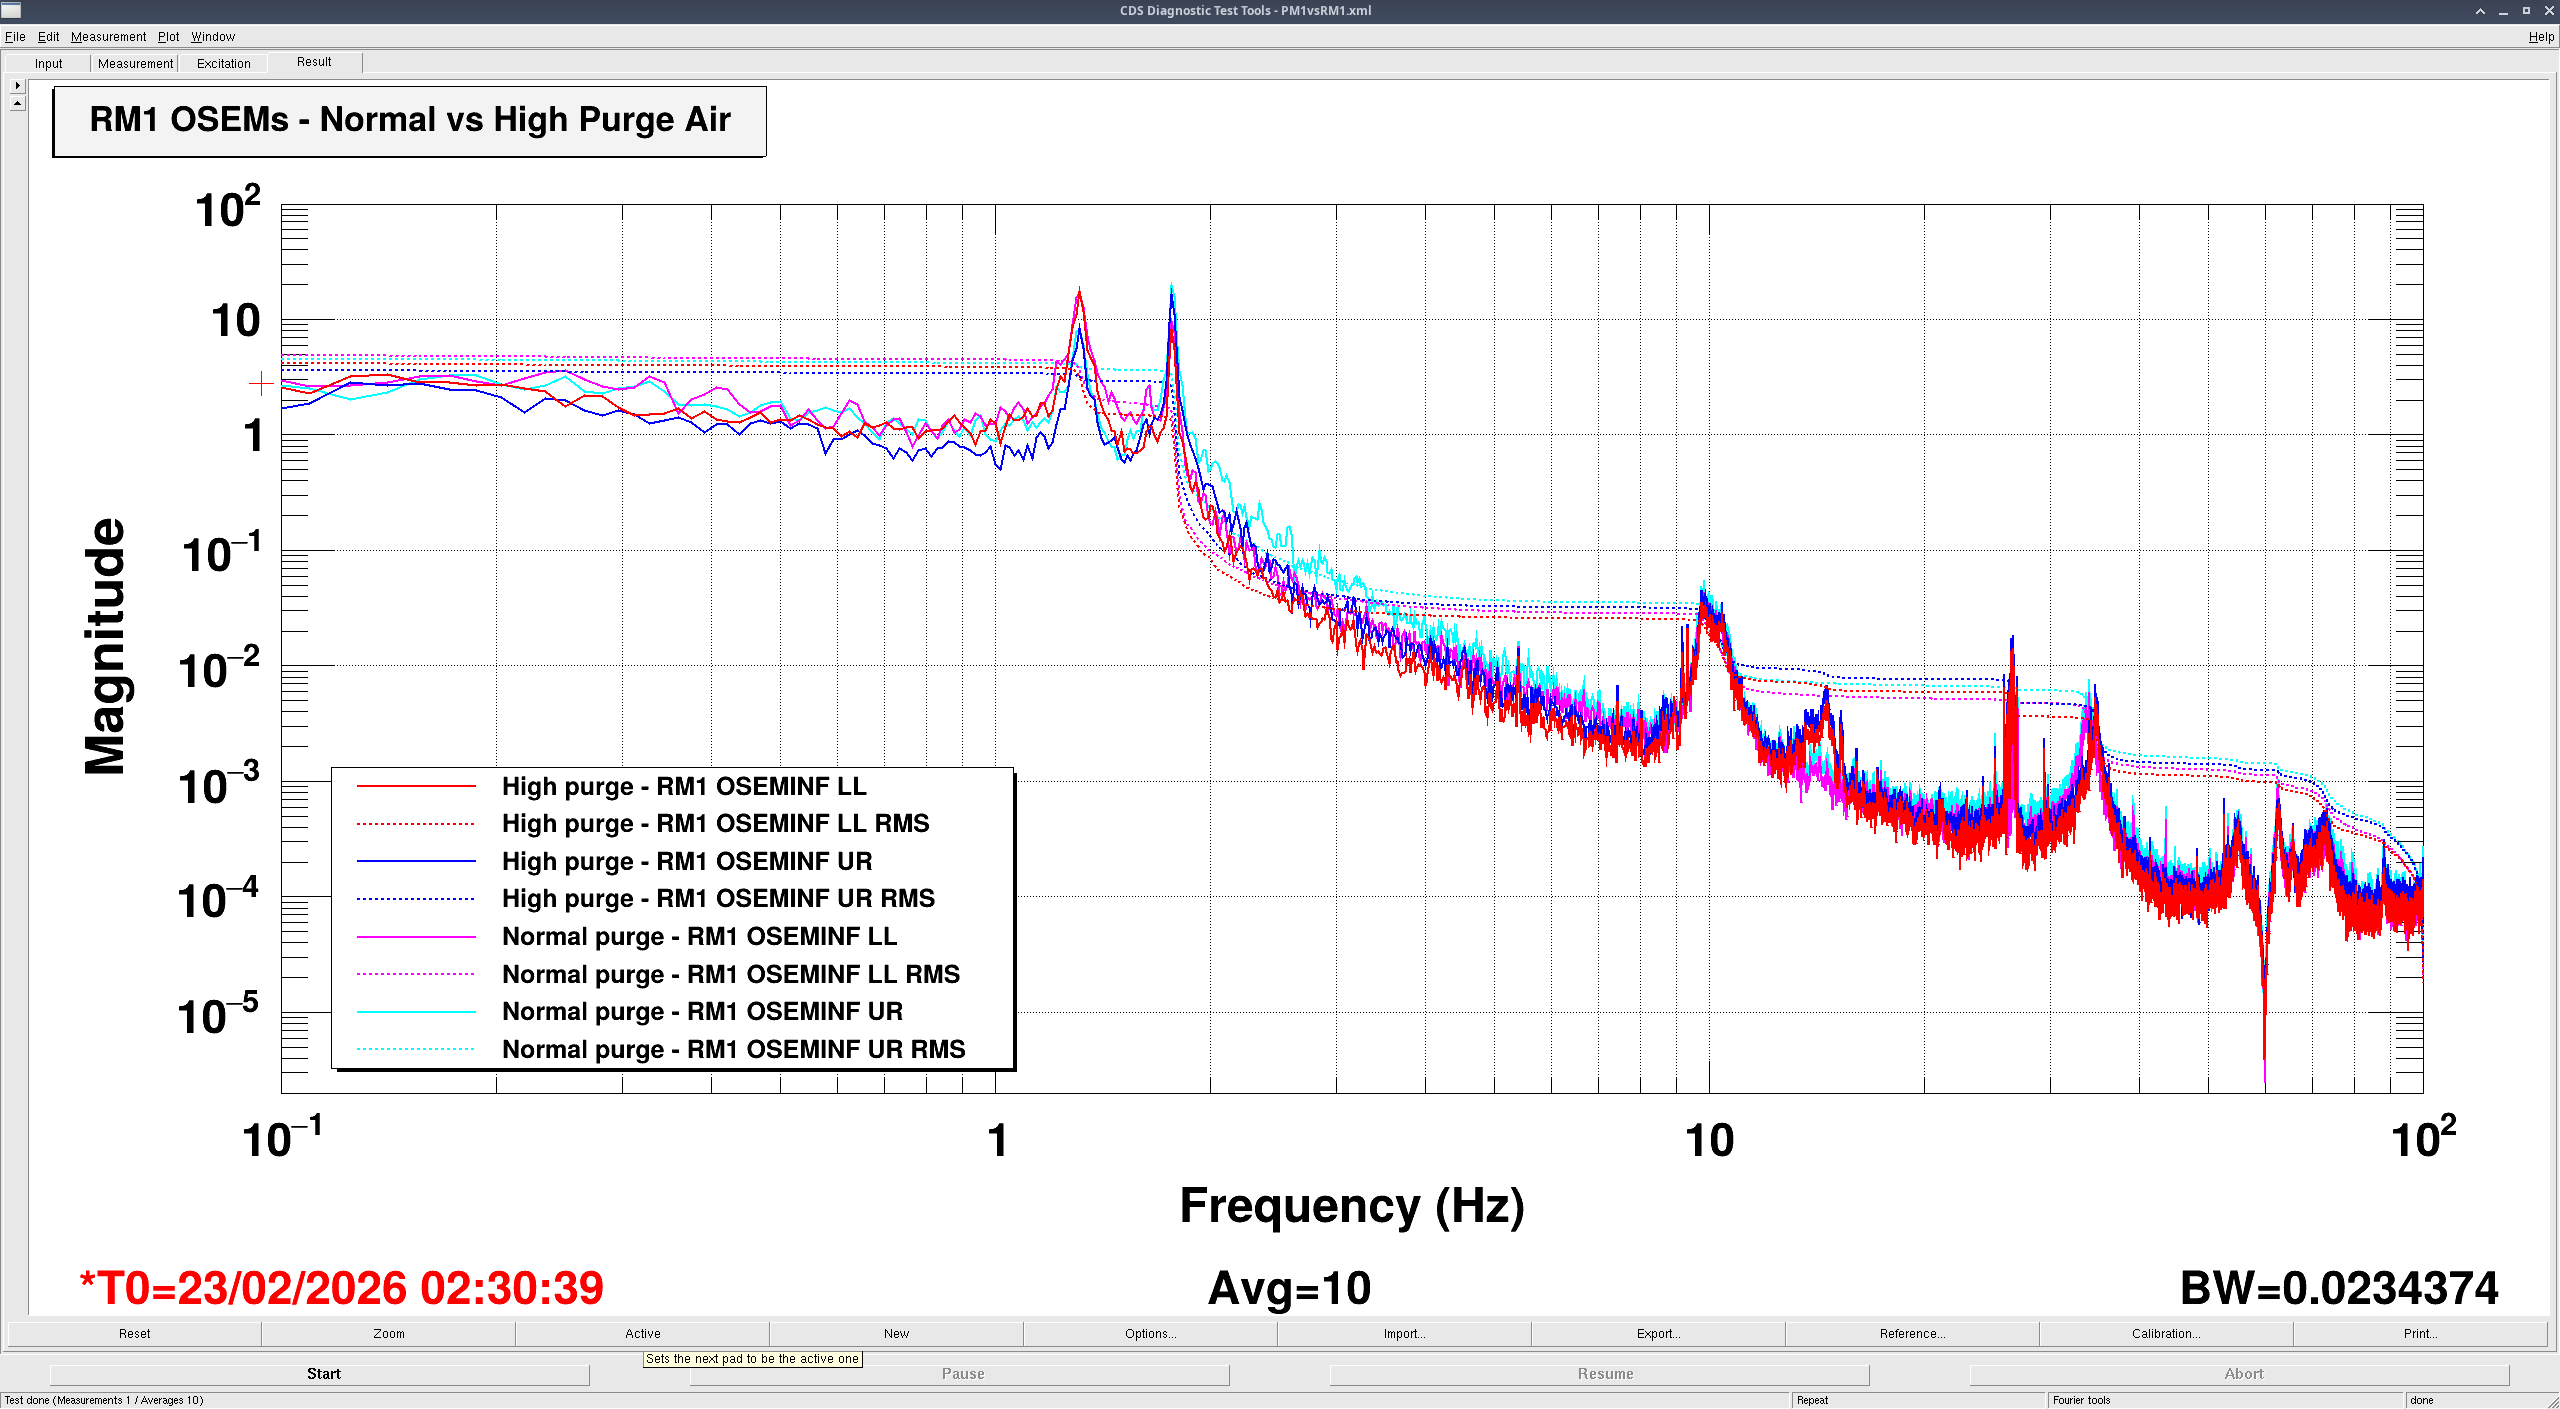This screenshot has height=1409, width=2560.
Task: Open the Plot menu
Action: tap(168, 37)
